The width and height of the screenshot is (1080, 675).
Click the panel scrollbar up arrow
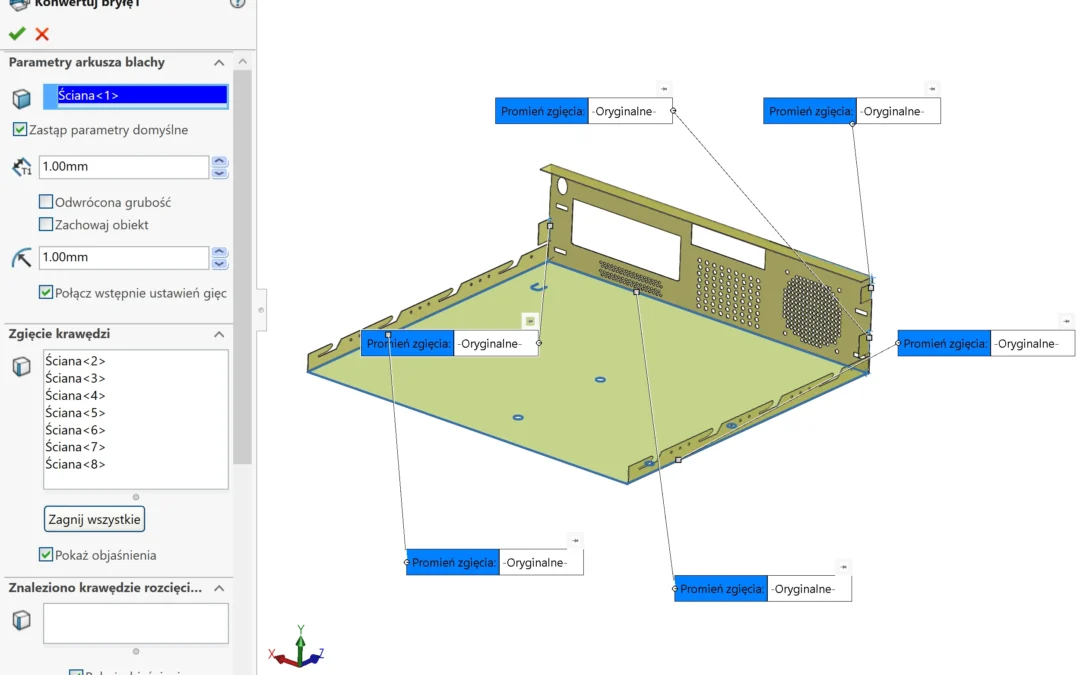coord(242,61)
